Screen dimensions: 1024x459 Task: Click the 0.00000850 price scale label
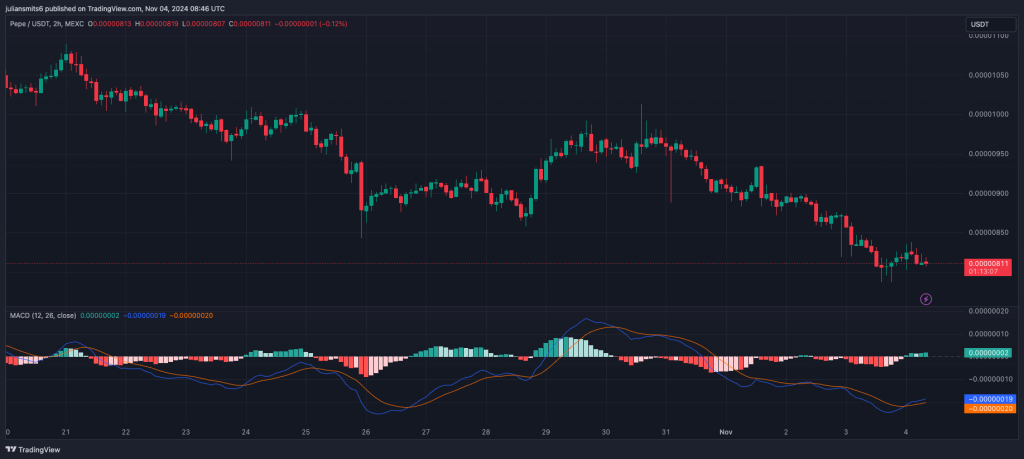click(990, 232)
